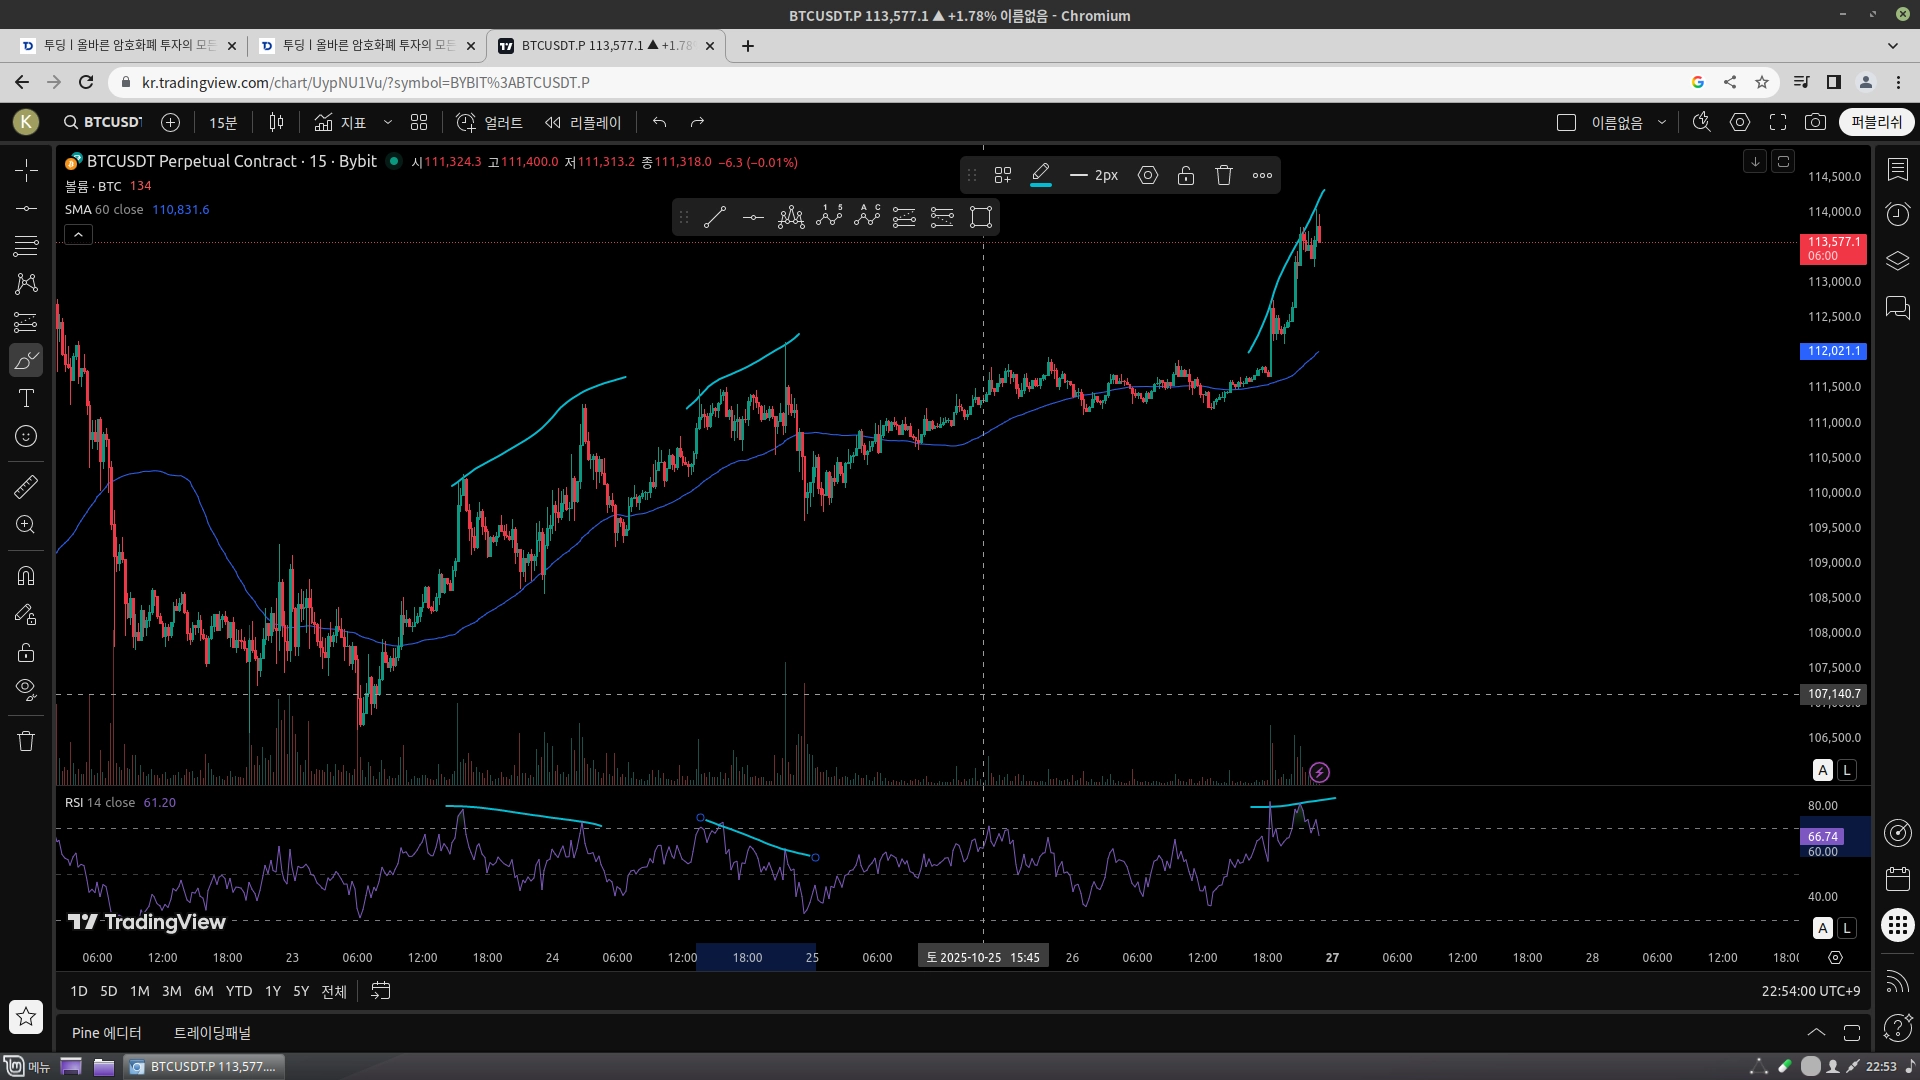
Task: Click the zoom in magnifier tool
Action: point(26,525)
